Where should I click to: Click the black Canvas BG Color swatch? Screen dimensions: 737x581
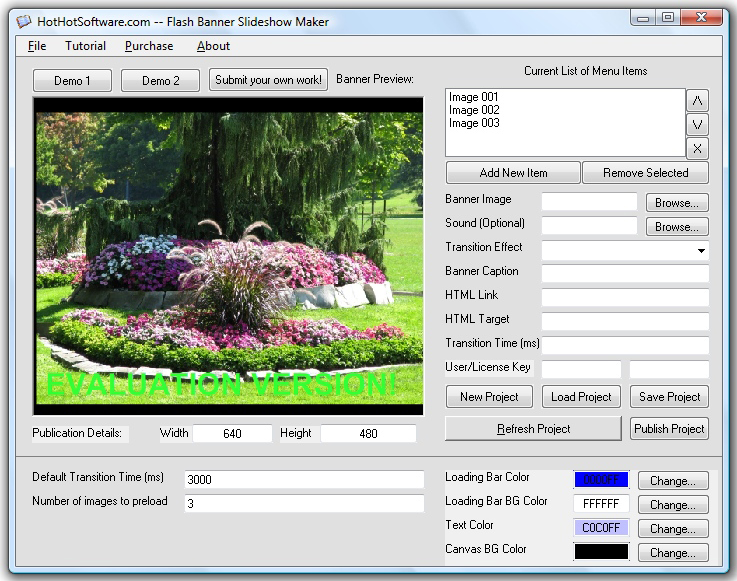pyautogui.click(x=601, y=552)
